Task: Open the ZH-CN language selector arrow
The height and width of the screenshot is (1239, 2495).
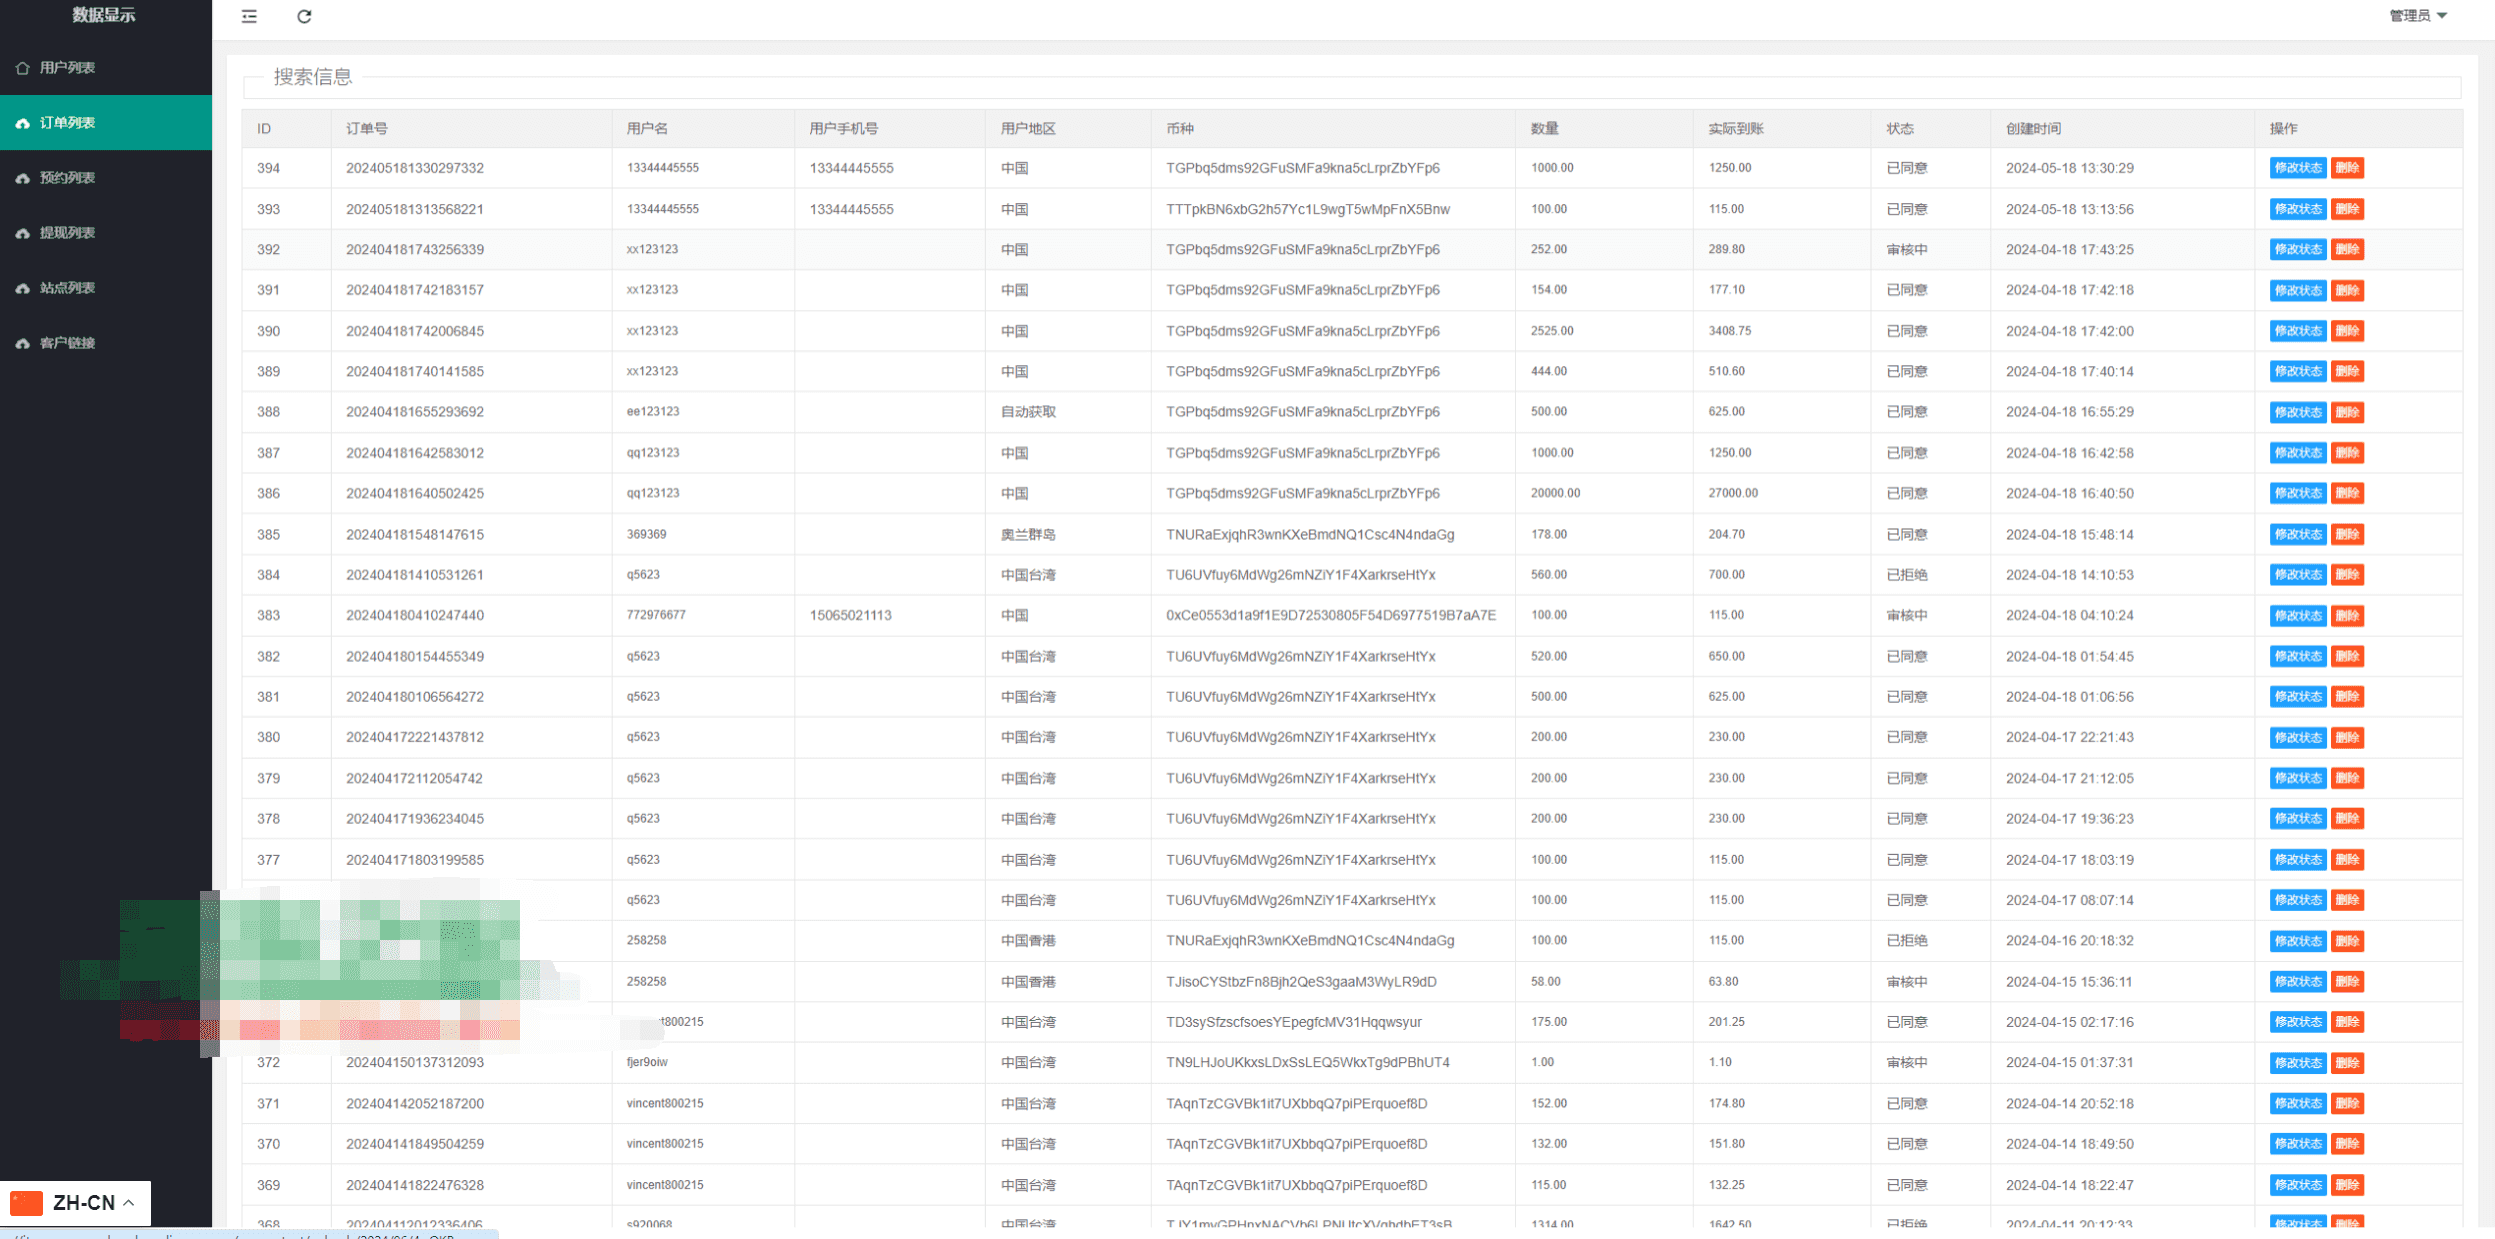Action: [x=129, y=1202]
